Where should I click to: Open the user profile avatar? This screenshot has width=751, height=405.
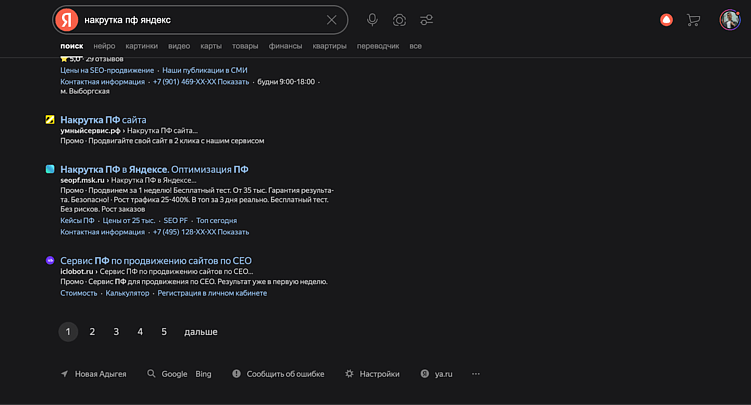point(729,20)
